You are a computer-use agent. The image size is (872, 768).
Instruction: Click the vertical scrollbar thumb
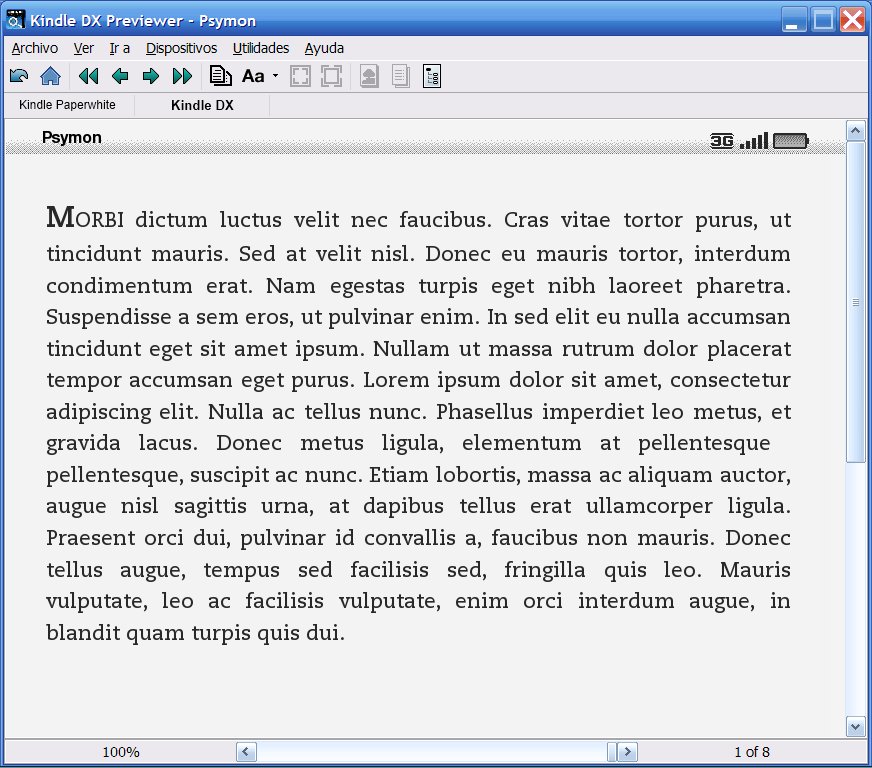point(855,302)
